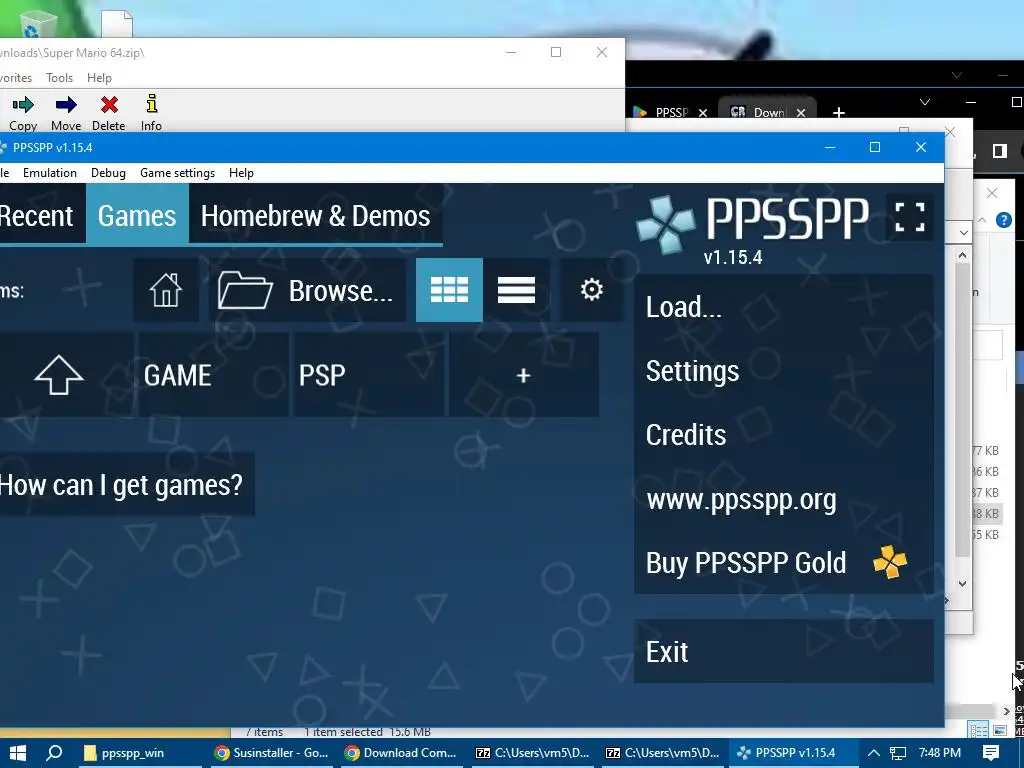The image size is (1024, 768).
Task: Click the scroll up arrow in background window
Action: pos(962,256)
